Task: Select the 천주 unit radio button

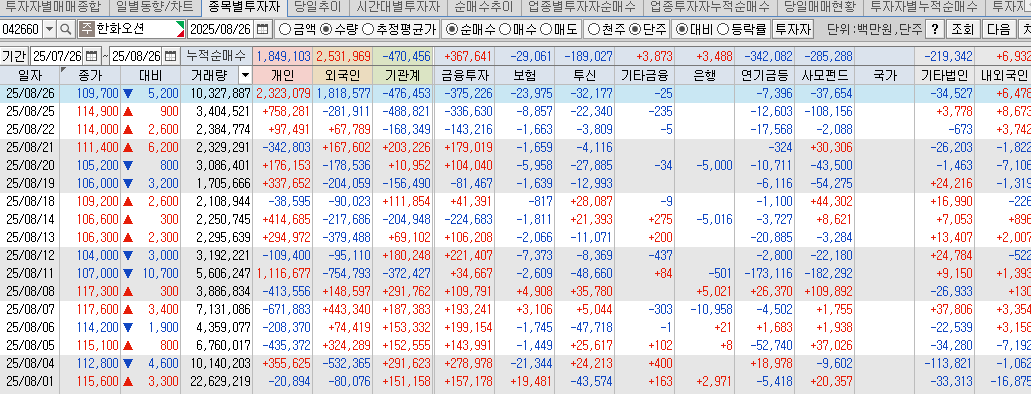Action: click(x=593, y=30)
